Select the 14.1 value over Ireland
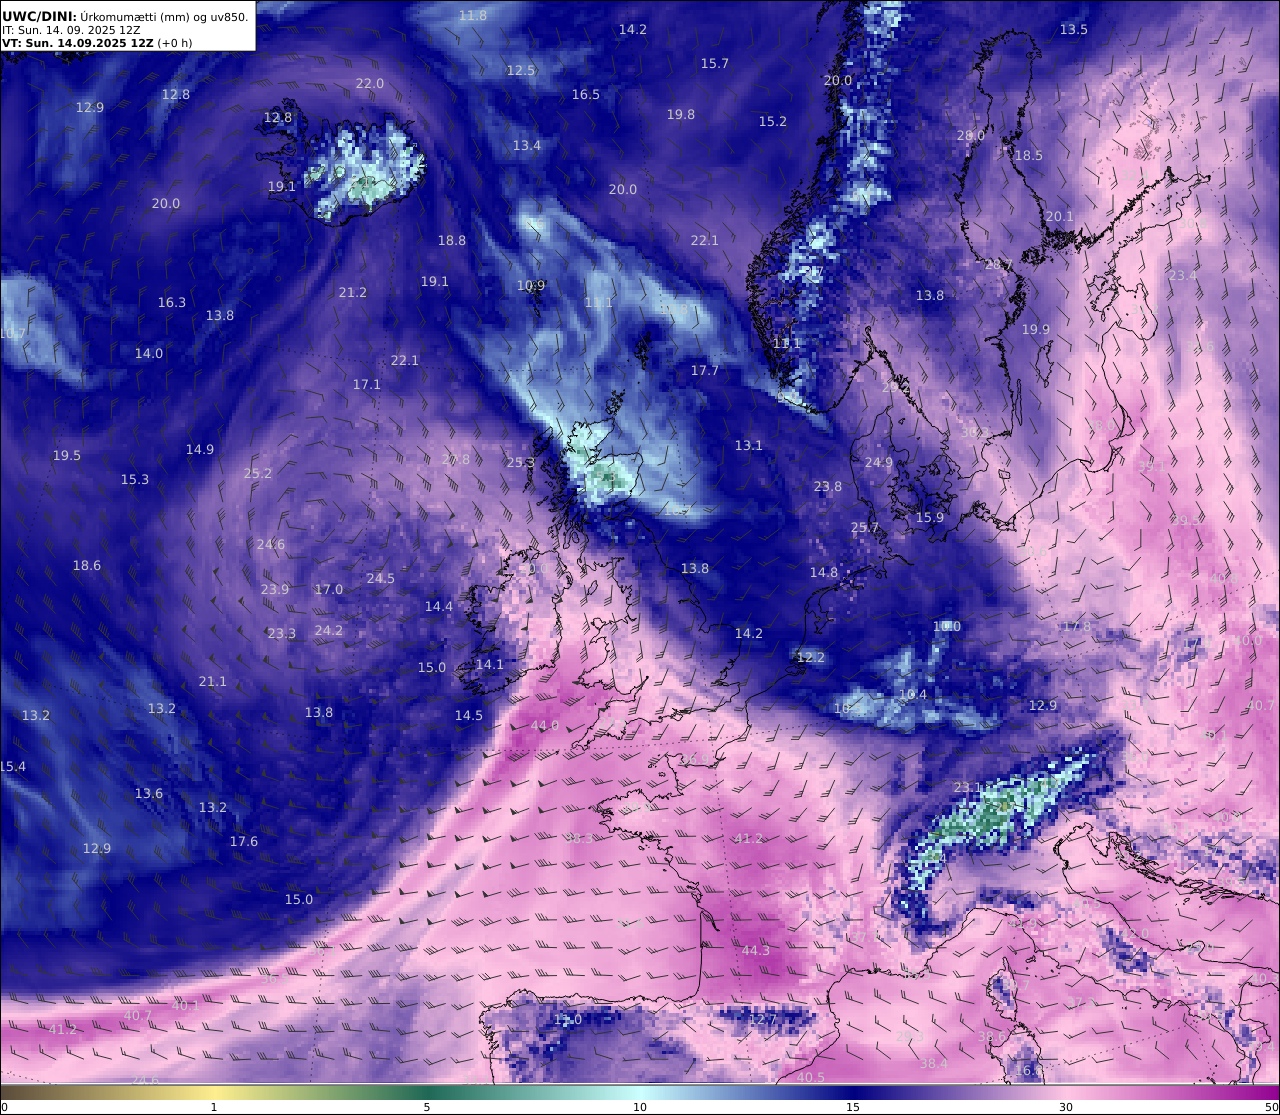Image resolution: width=1280 pixels, height=1115 pixels. 490,664
